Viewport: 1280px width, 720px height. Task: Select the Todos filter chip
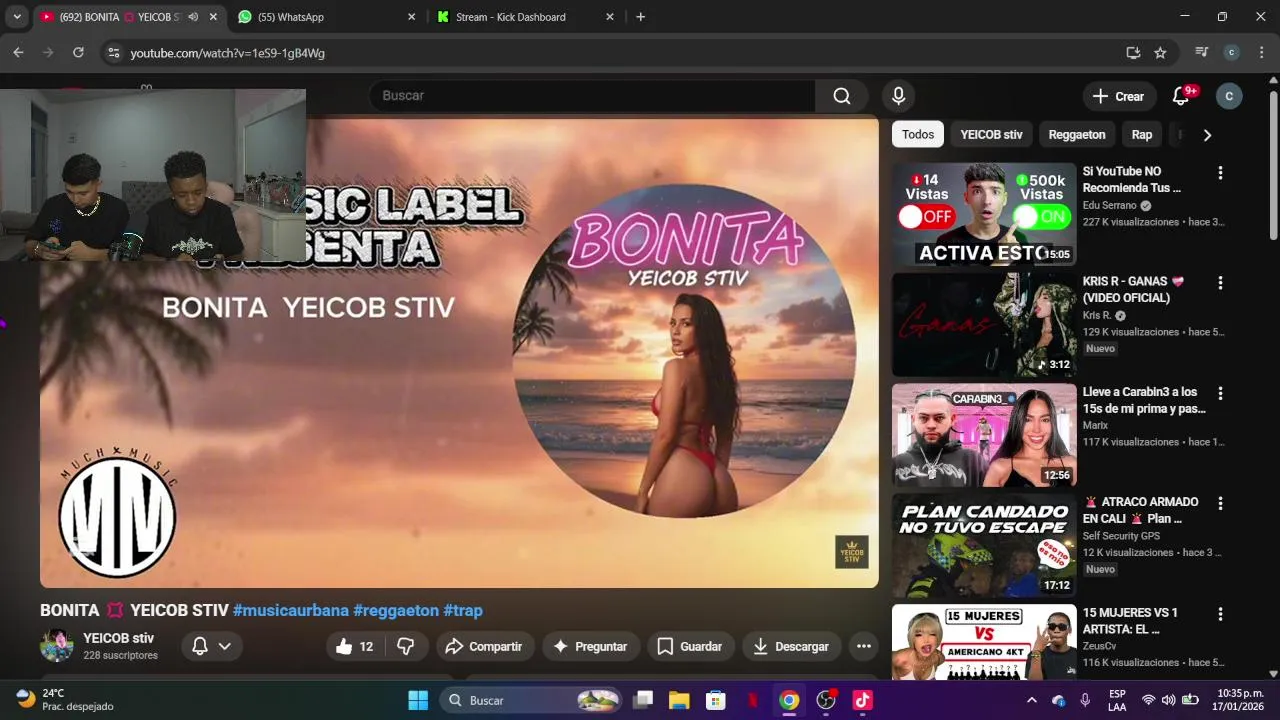tap(918, 135)
